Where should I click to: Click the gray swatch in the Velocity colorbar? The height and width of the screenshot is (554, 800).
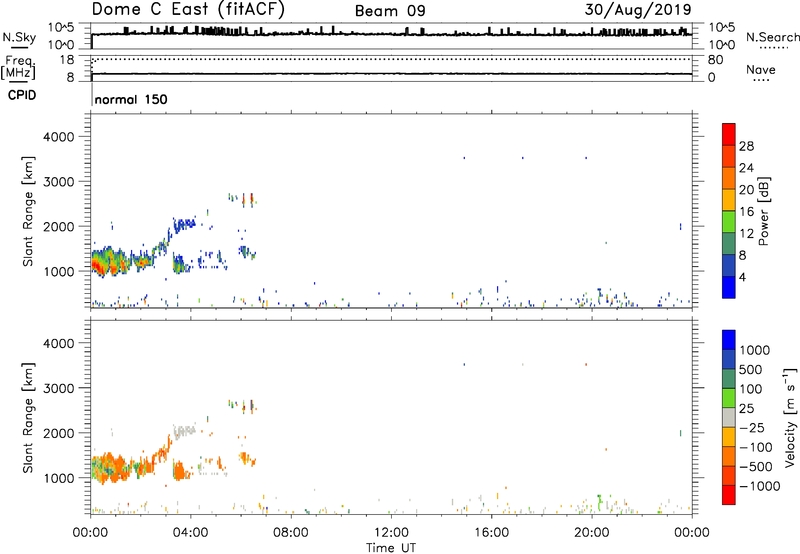(x=729, y=417)
